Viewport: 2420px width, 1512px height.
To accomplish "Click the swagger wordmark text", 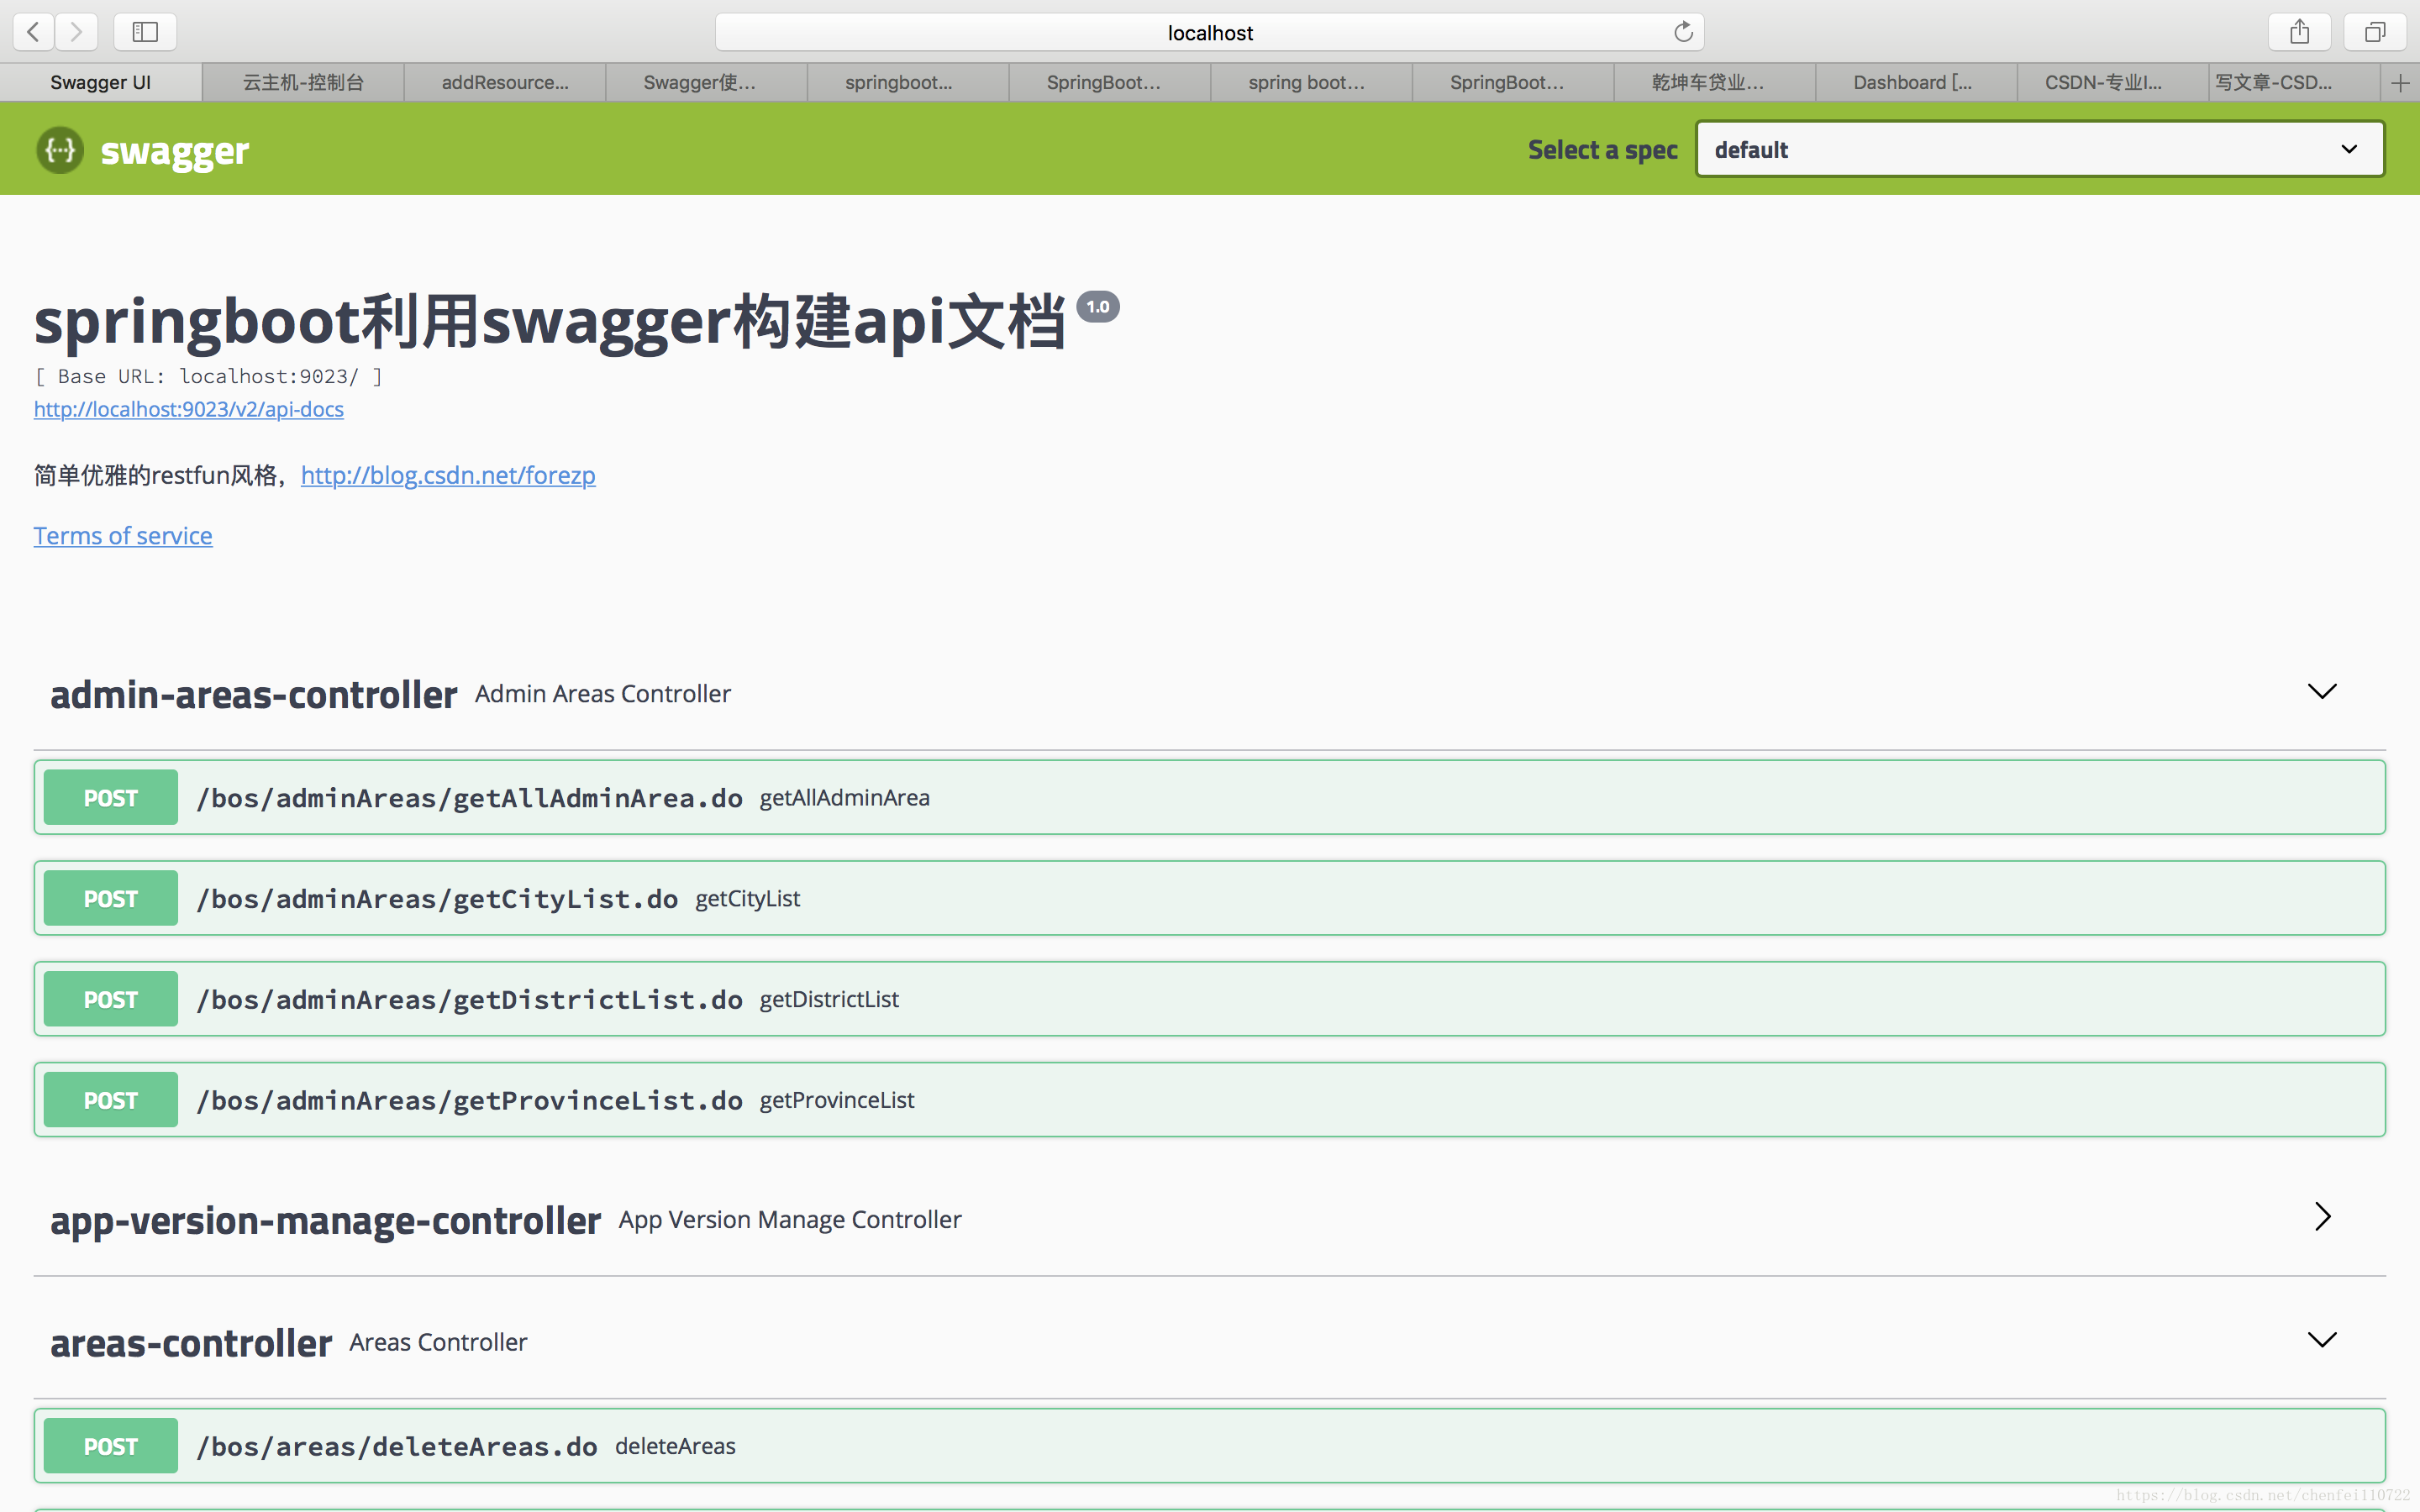I will [175, 152].
